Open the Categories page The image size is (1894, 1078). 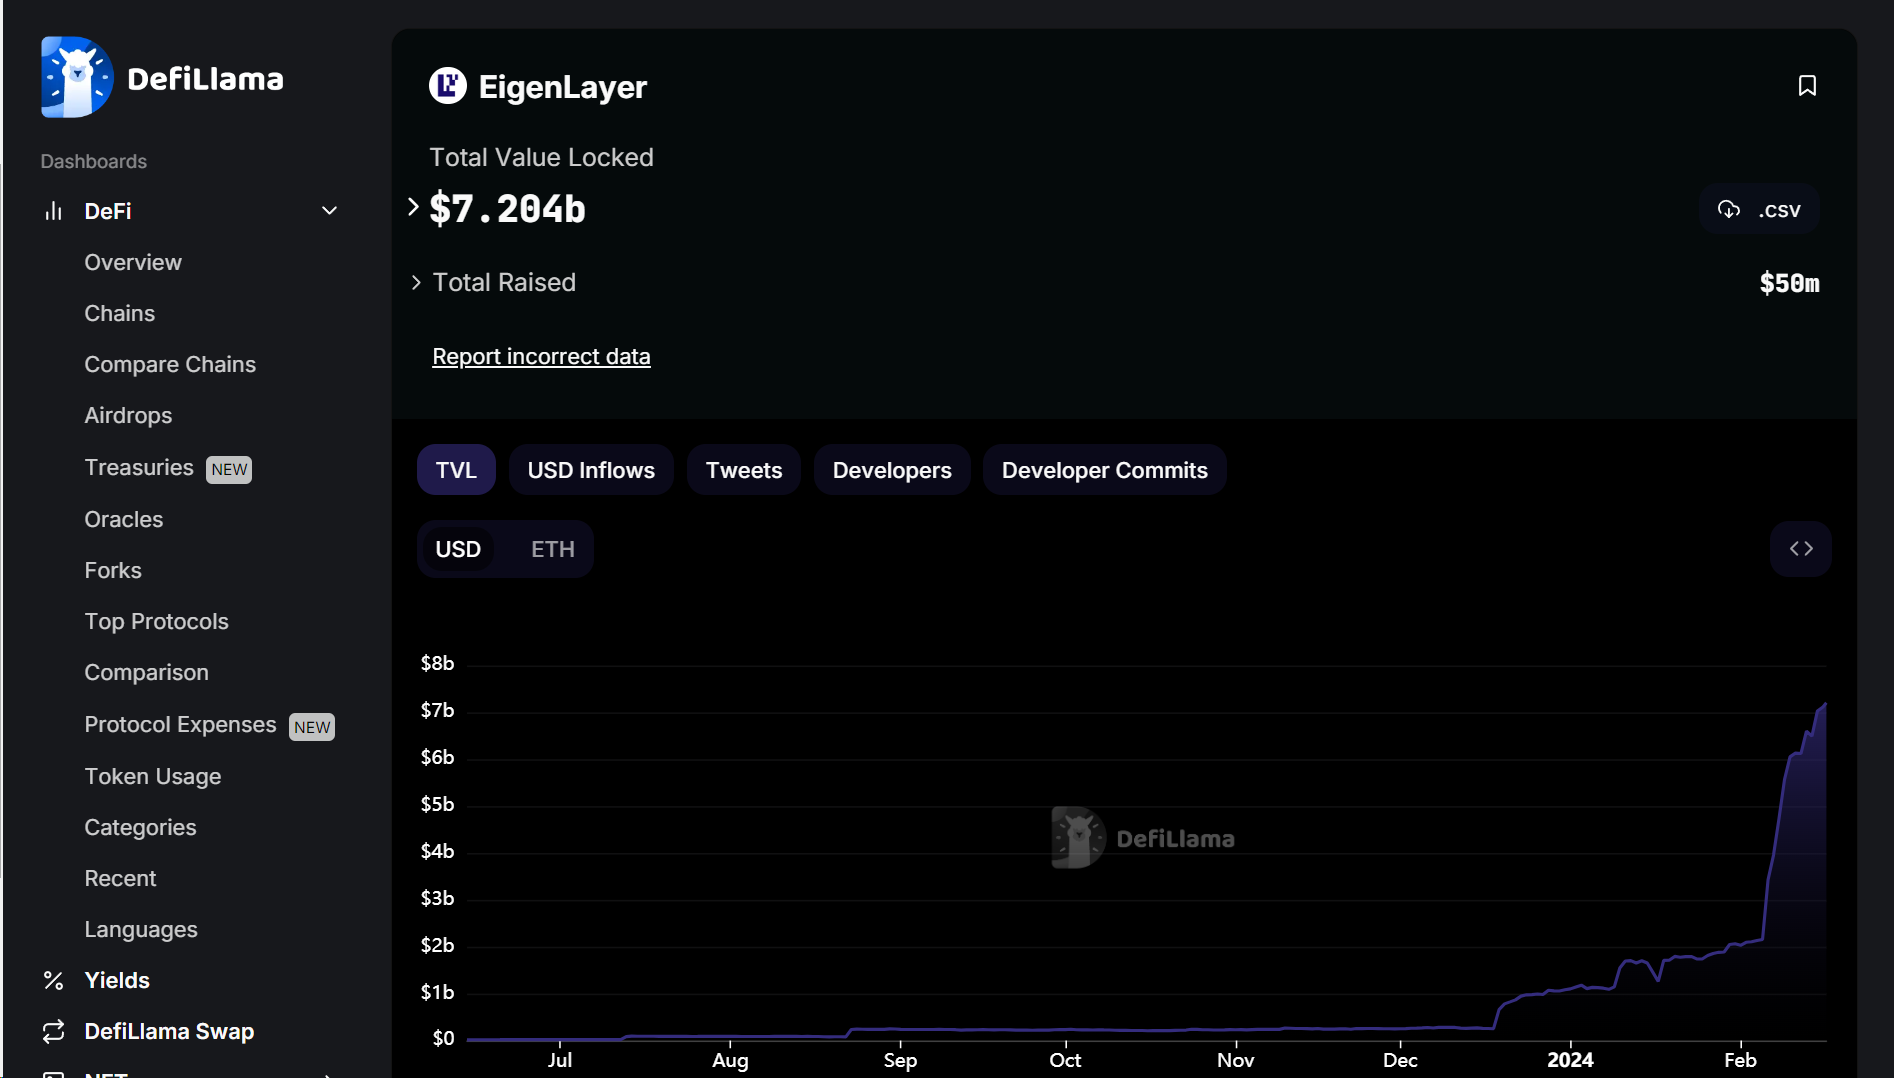tap(140, 828)
